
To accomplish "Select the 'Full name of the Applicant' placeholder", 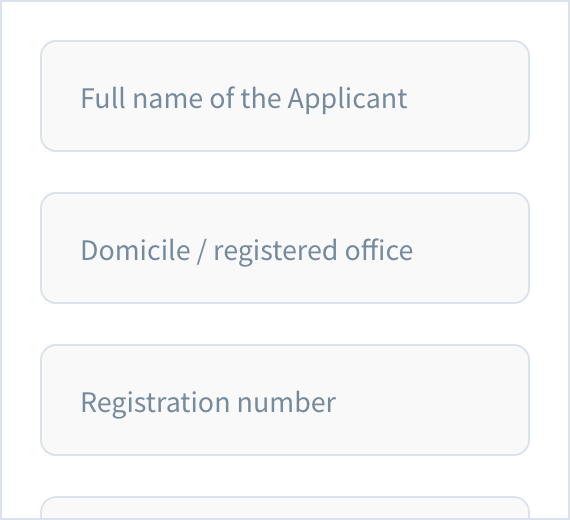I will [244, 98].
